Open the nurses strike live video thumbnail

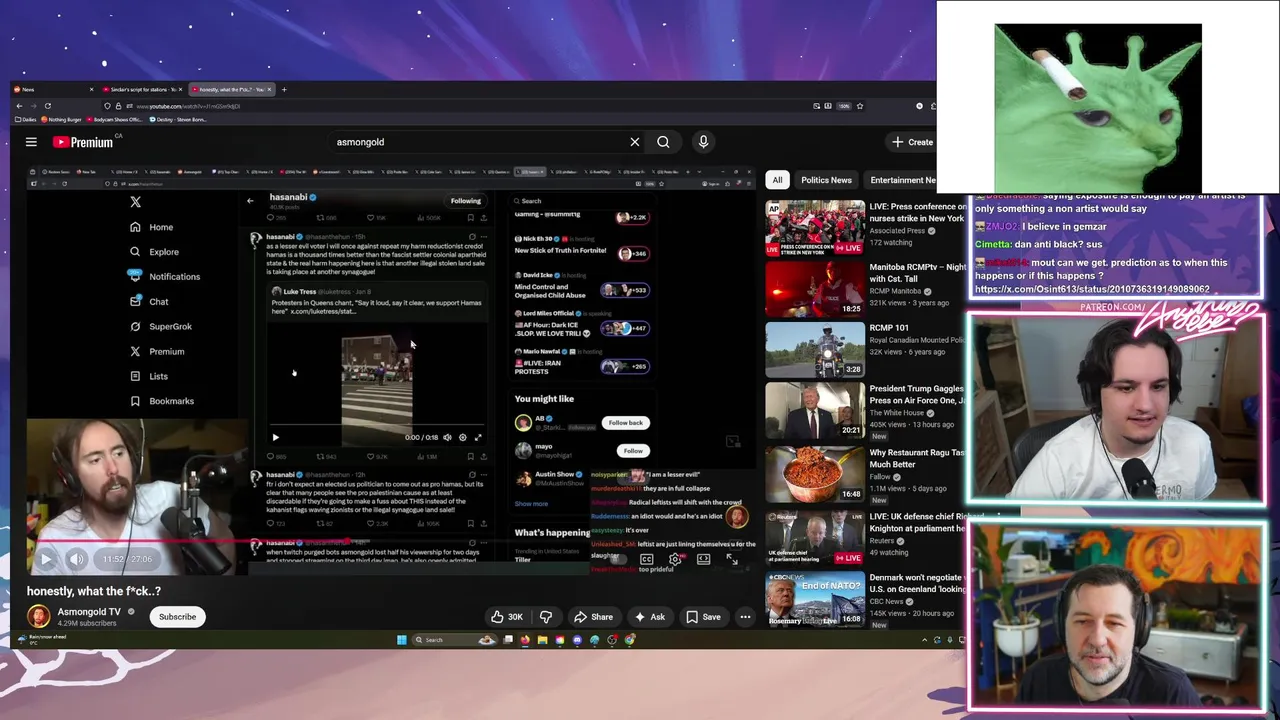tap(815, 228)
